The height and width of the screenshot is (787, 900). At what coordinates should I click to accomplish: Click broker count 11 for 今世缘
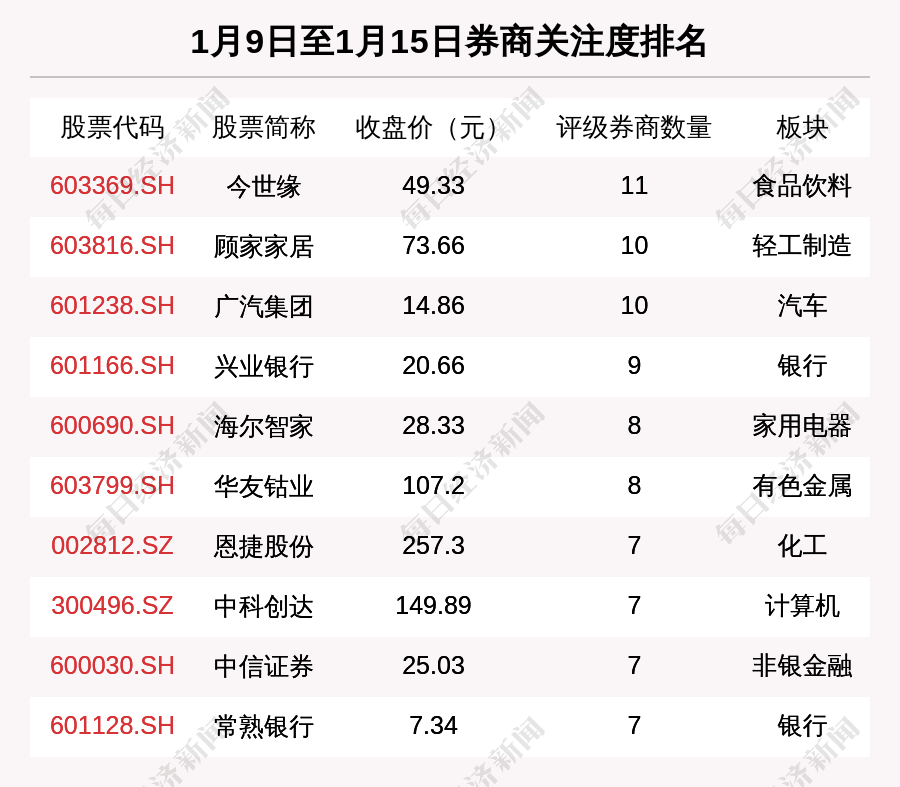pos(634,186)
